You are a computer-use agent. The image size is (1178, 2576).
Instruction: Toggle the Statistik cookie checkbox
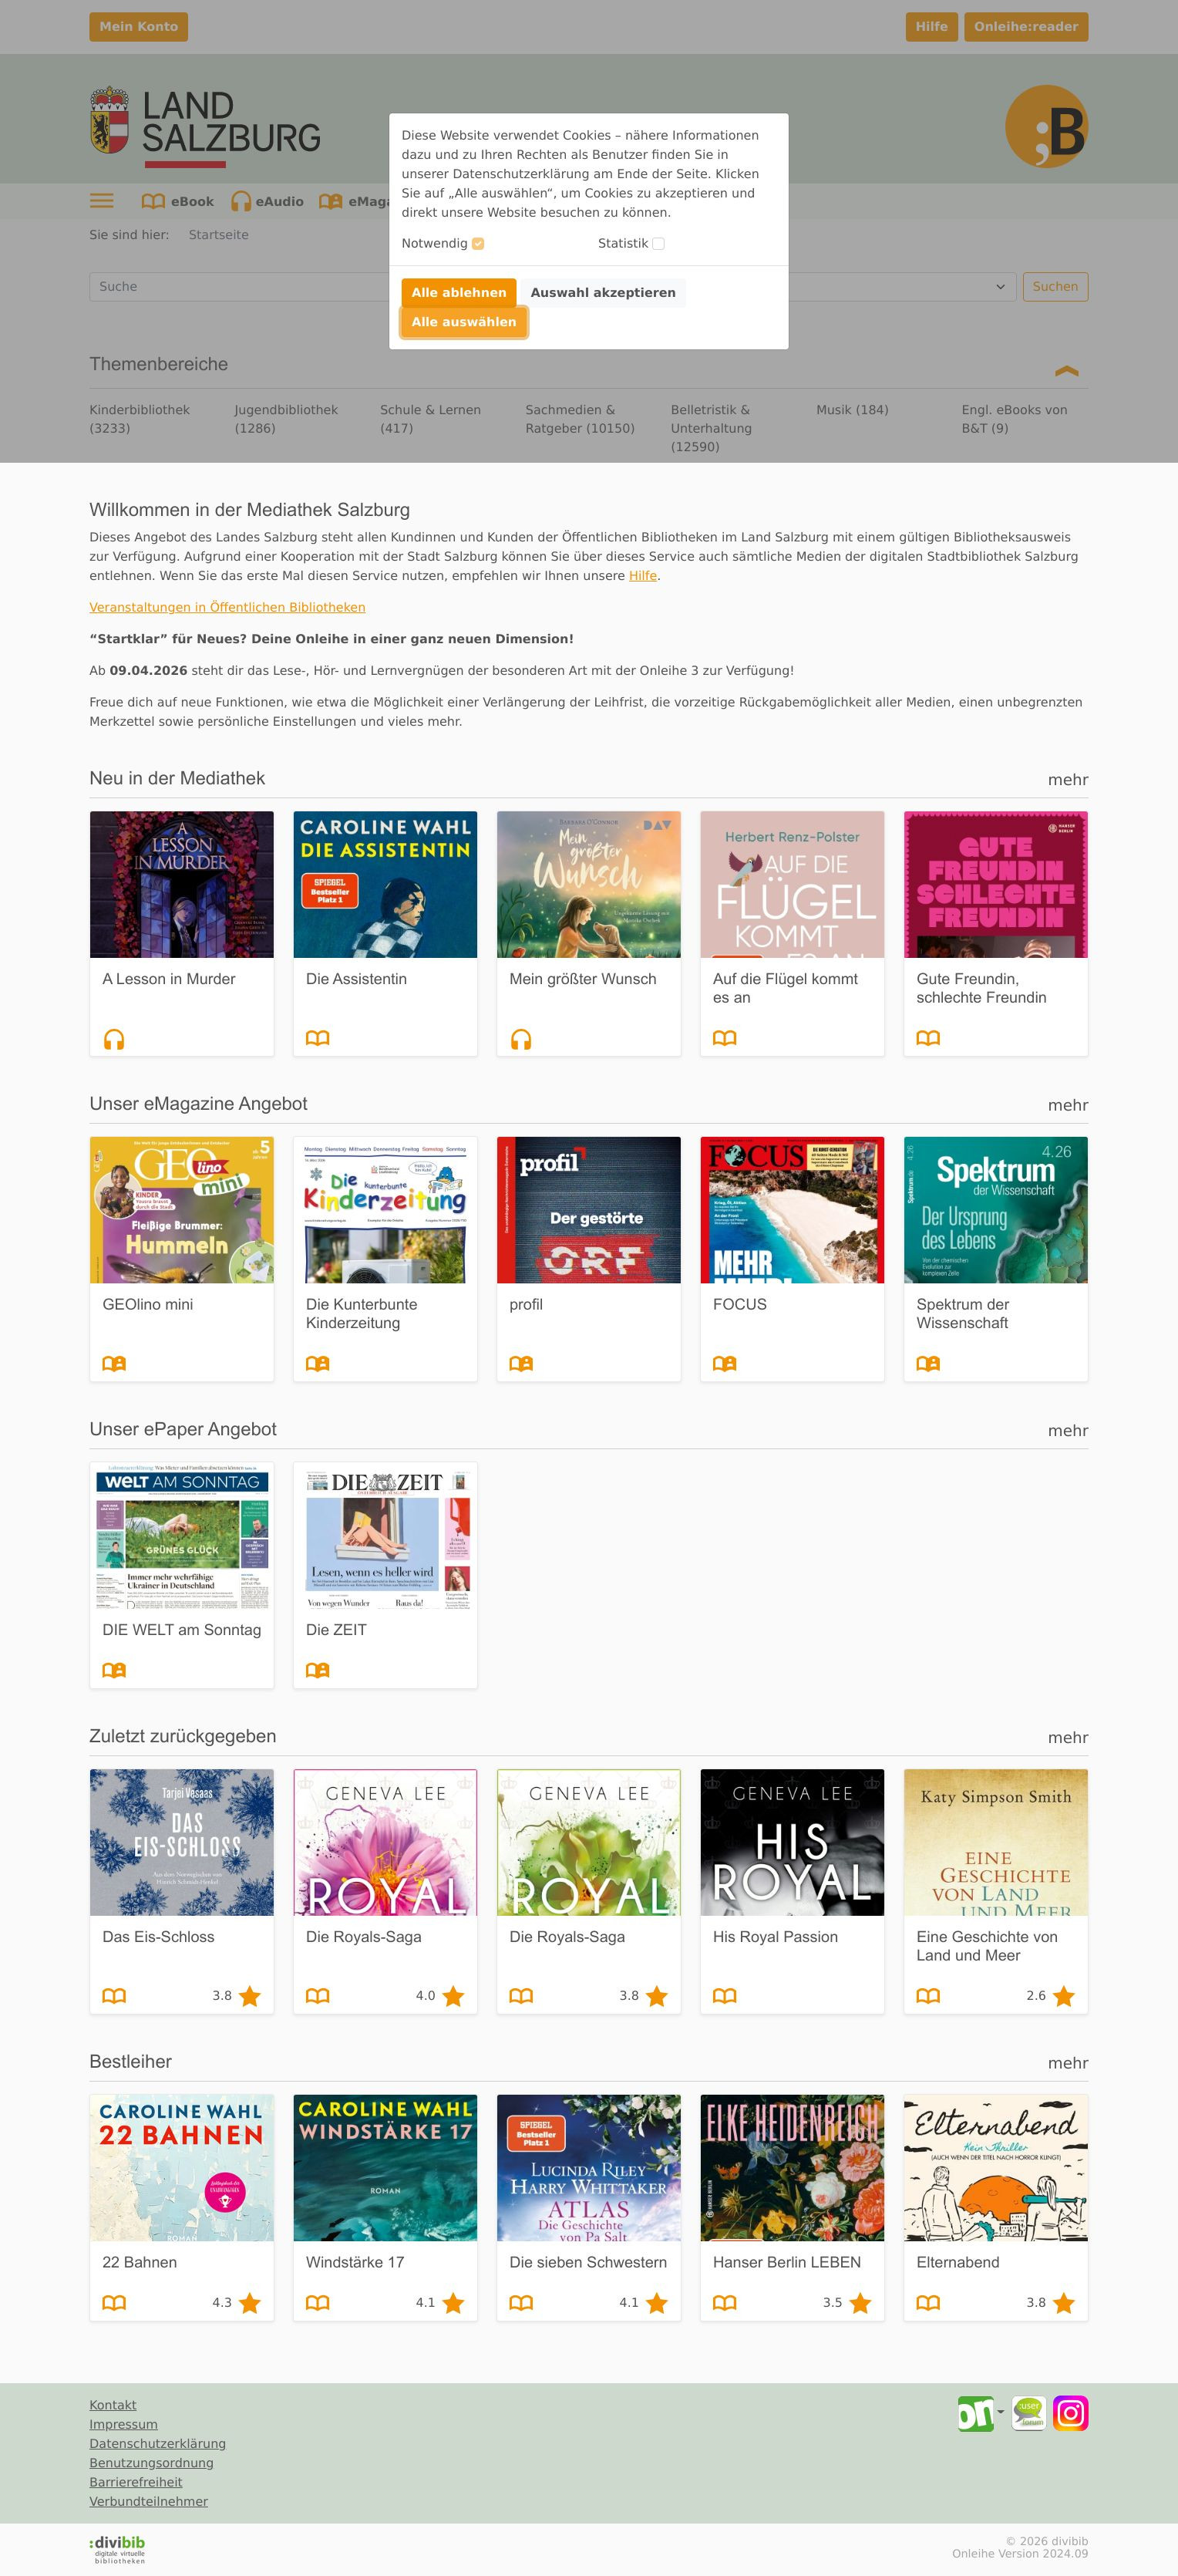point(658,244)
